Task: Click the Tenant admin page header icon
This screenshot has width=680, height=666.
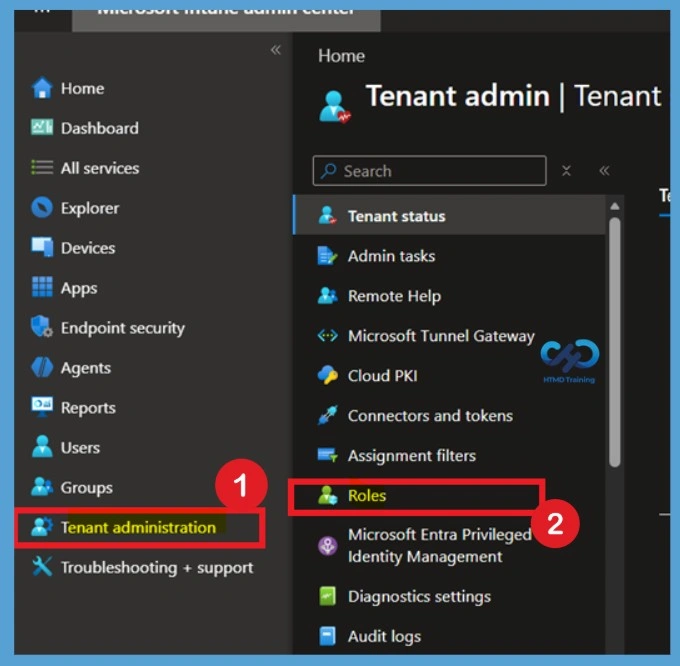Action: pyautogui.click(x=334, y=107)
